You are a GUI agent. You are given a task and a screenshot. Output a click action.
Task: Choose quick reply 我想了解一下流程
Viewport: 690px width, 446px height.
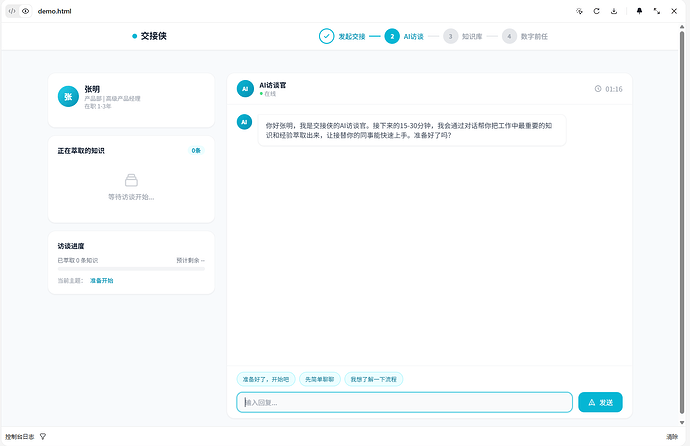coord(374,379)
